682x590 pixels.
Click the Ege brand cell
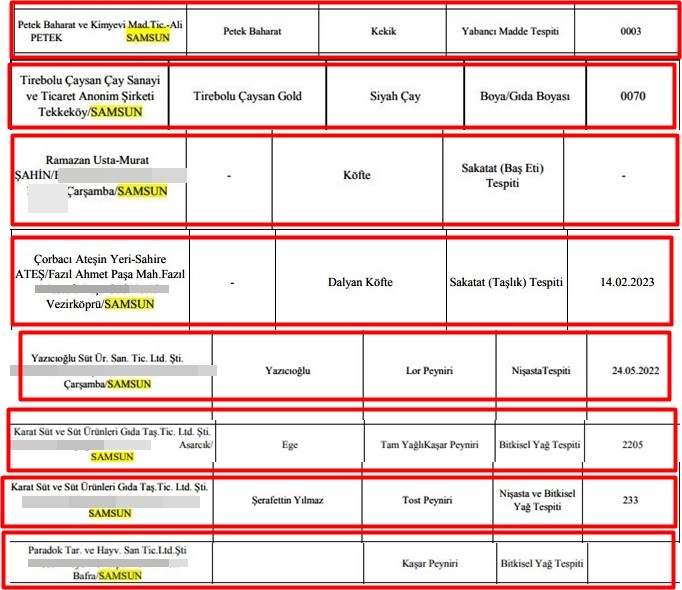288,444
